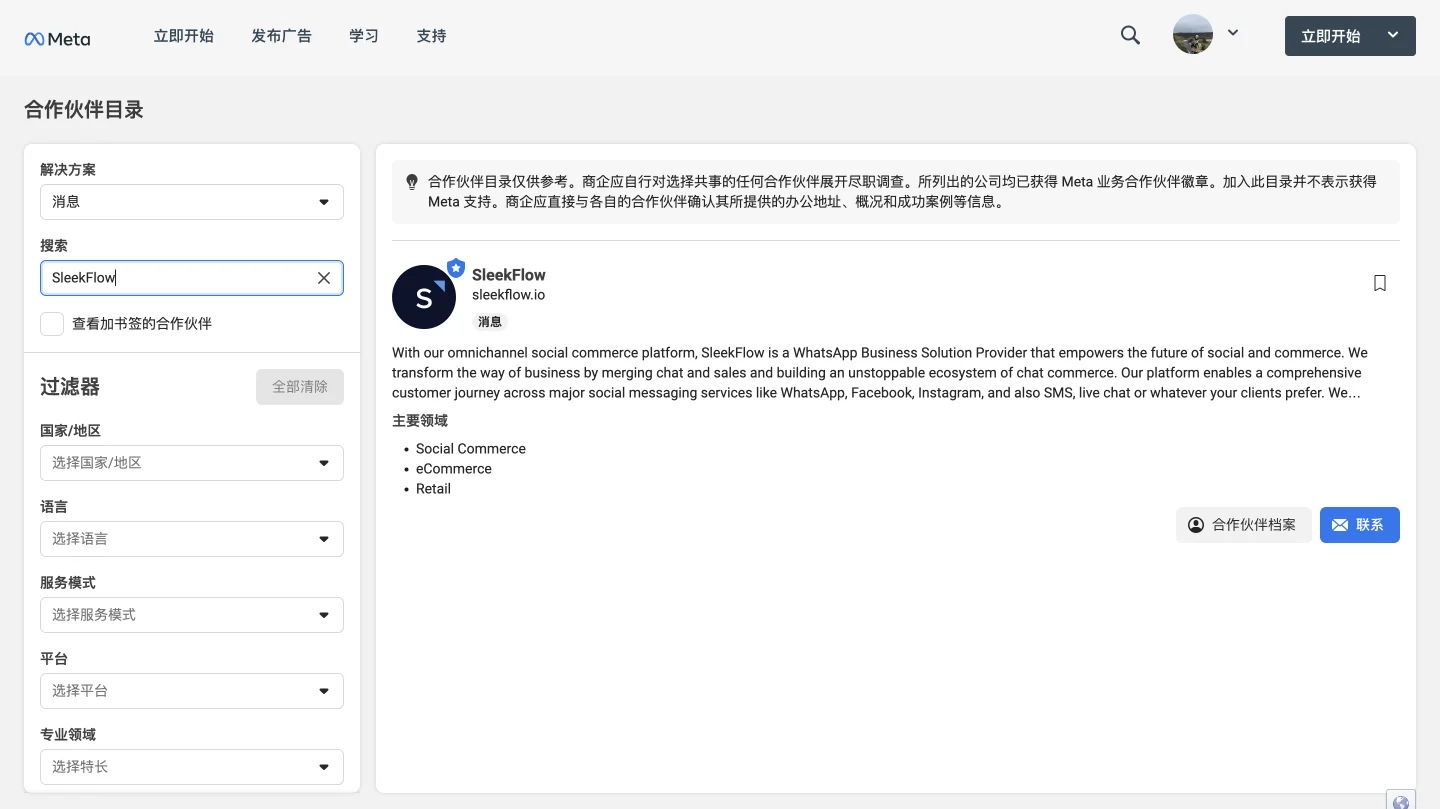Open the profile avatar menu
The width and height of the screenshot is (1440, 809).
(x=1193, y=35)
